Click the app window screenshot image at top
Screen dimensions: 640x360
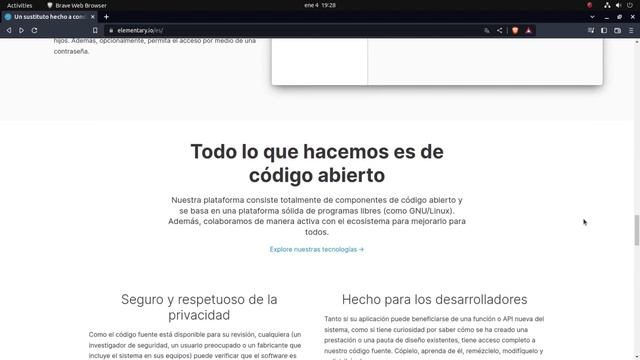(x=437, y=62)
